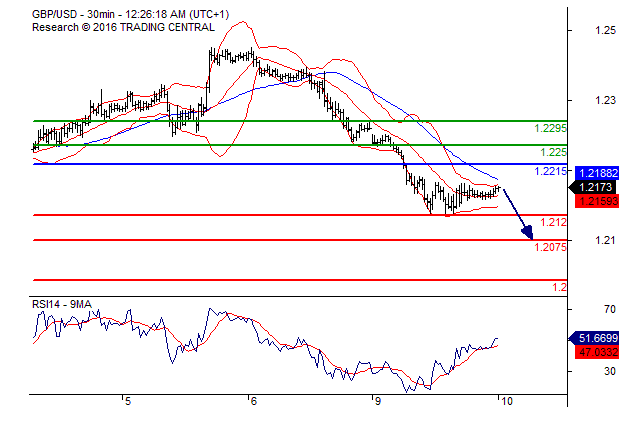Image resolution: width=641 pixels, height=426 pixels.
Task: Click date 6 on the time axis
Action: [x=253, y=401]
